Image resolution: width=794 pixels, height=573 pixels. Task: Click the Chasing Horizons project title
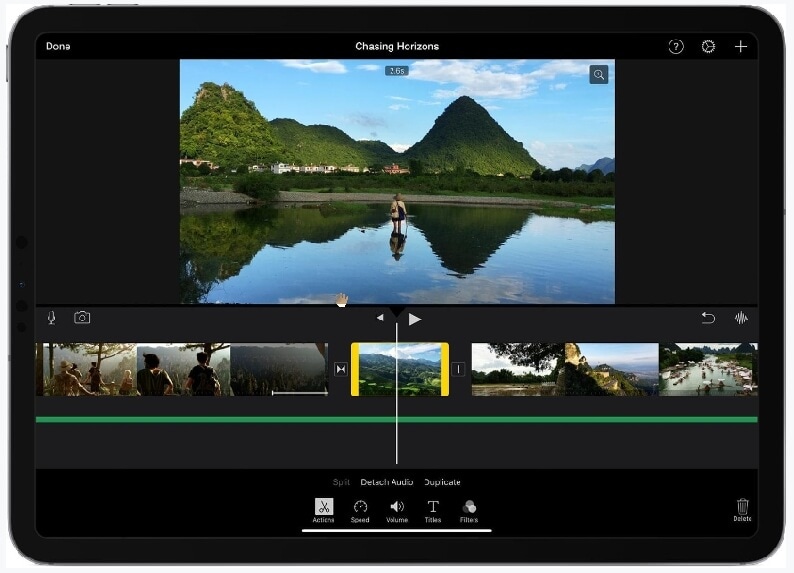coord(397,46)
